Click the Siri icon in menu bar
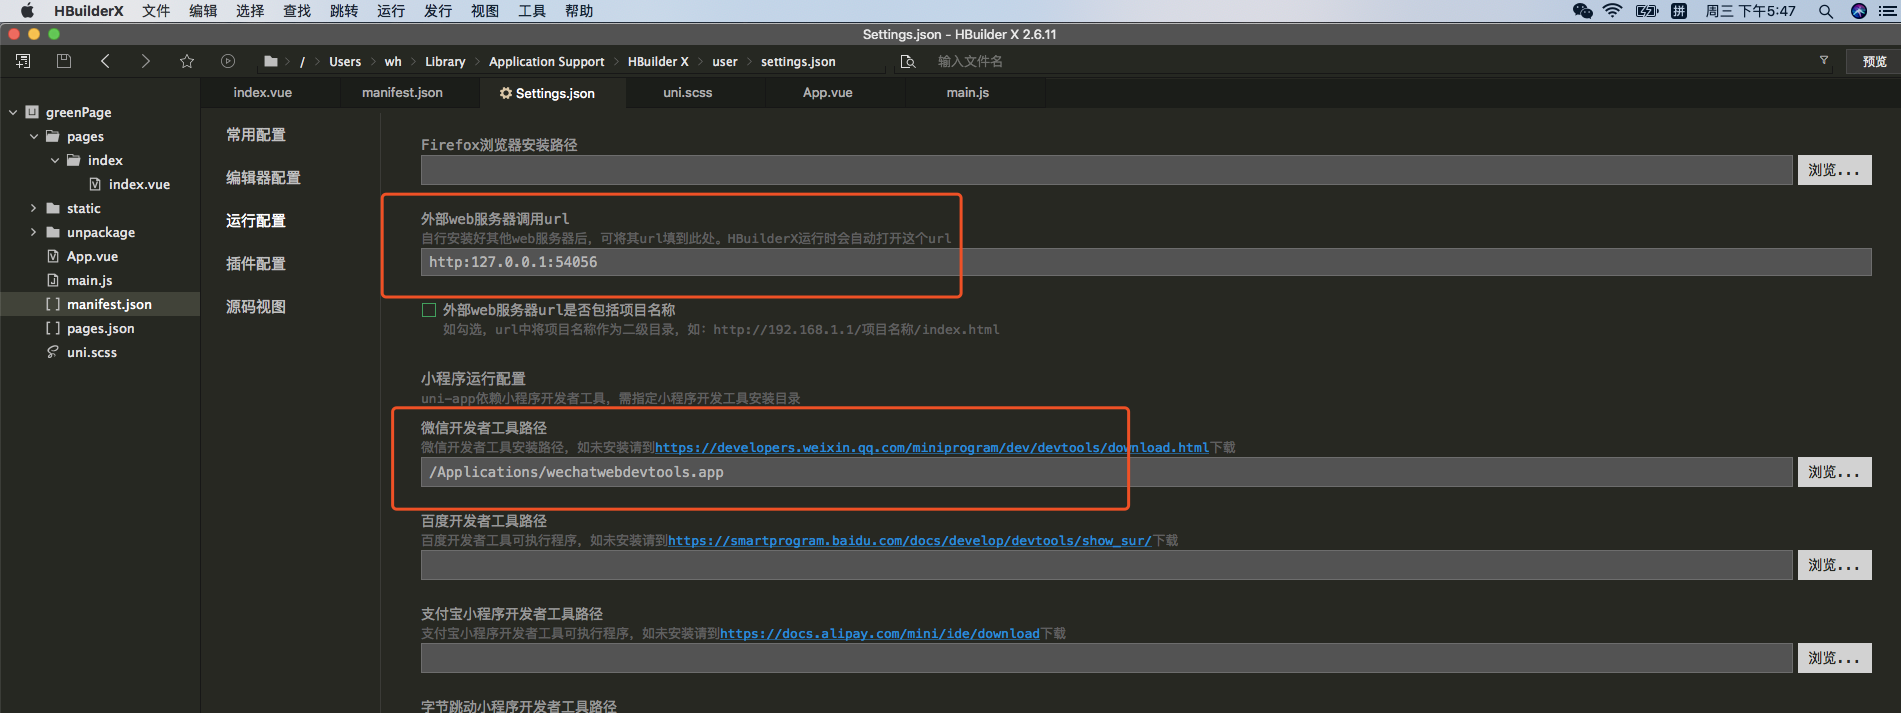The height and width of the screenshot is (713, 1901). click(x=1859, y=11)
